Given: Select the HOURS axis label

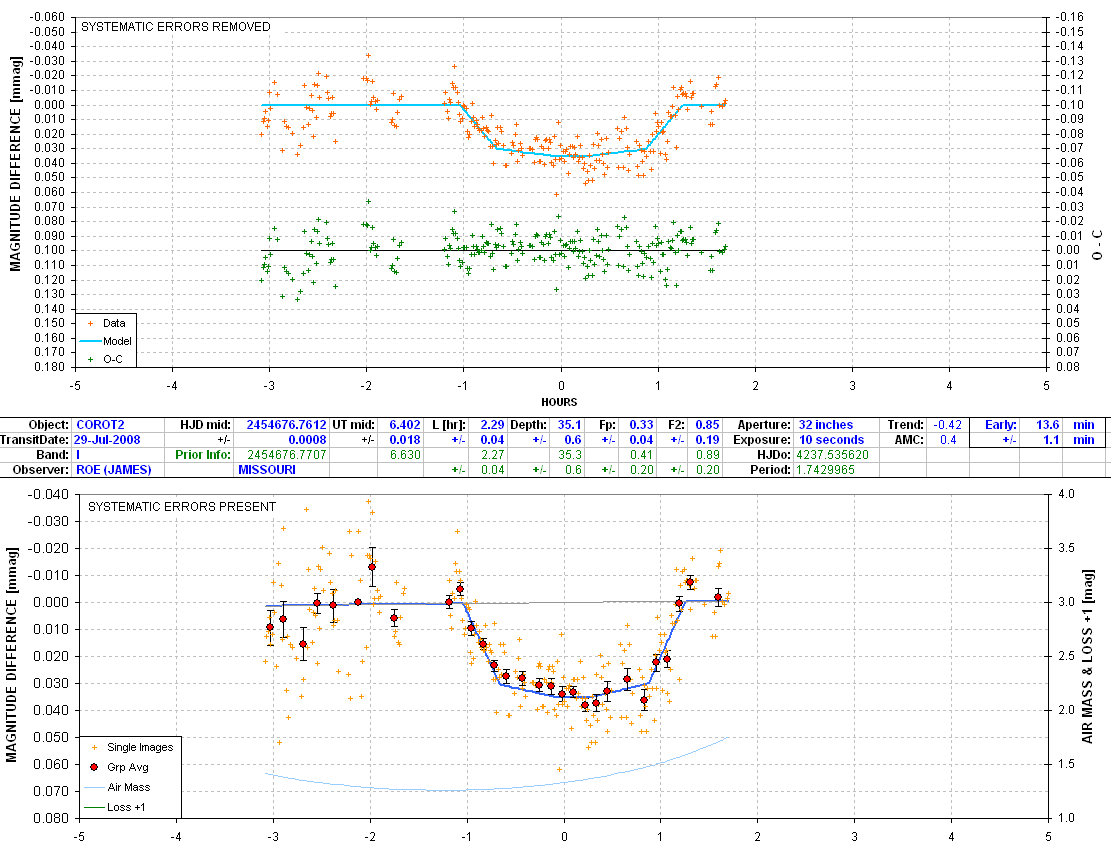Looking at the screenshot, I should (559, 402).
